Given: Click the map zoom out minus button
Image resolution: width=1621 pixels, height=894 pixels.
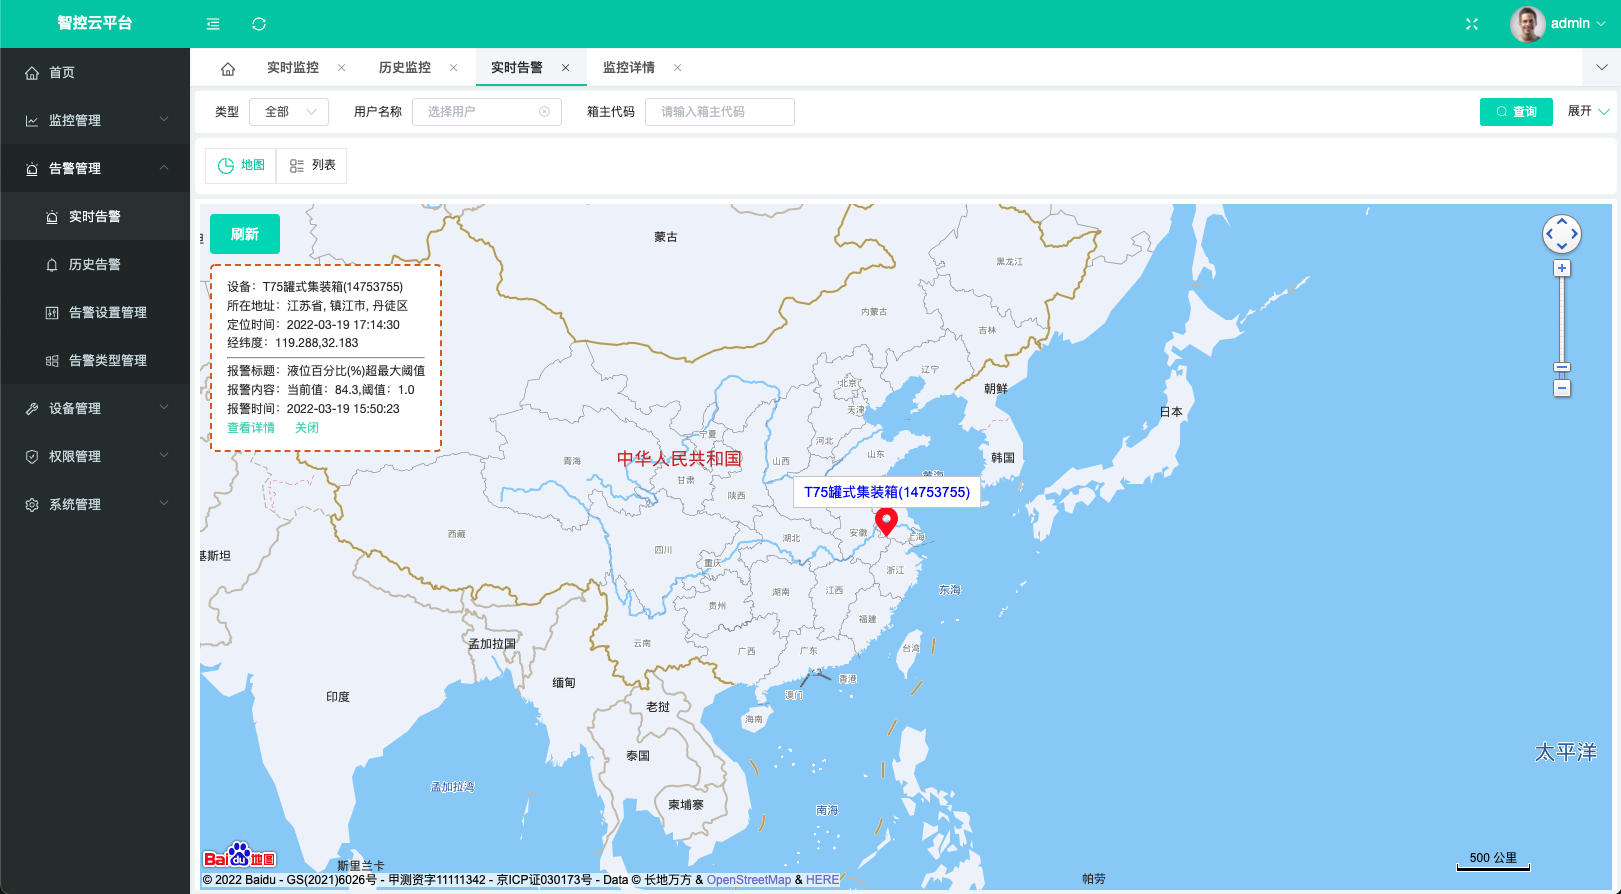Looking at the screenshot, I should 1561,388.
